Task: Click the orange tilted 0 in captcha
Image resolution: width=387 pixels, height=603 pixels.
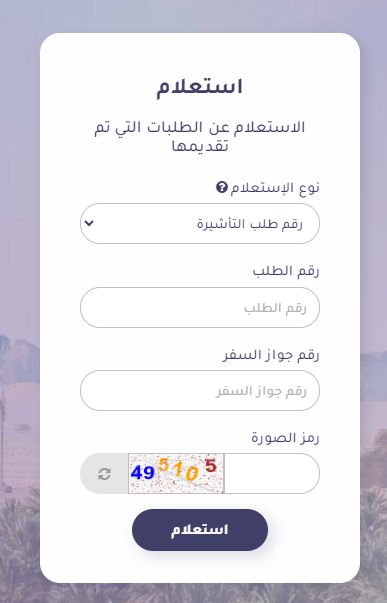Action: click(x=192, y=473)
